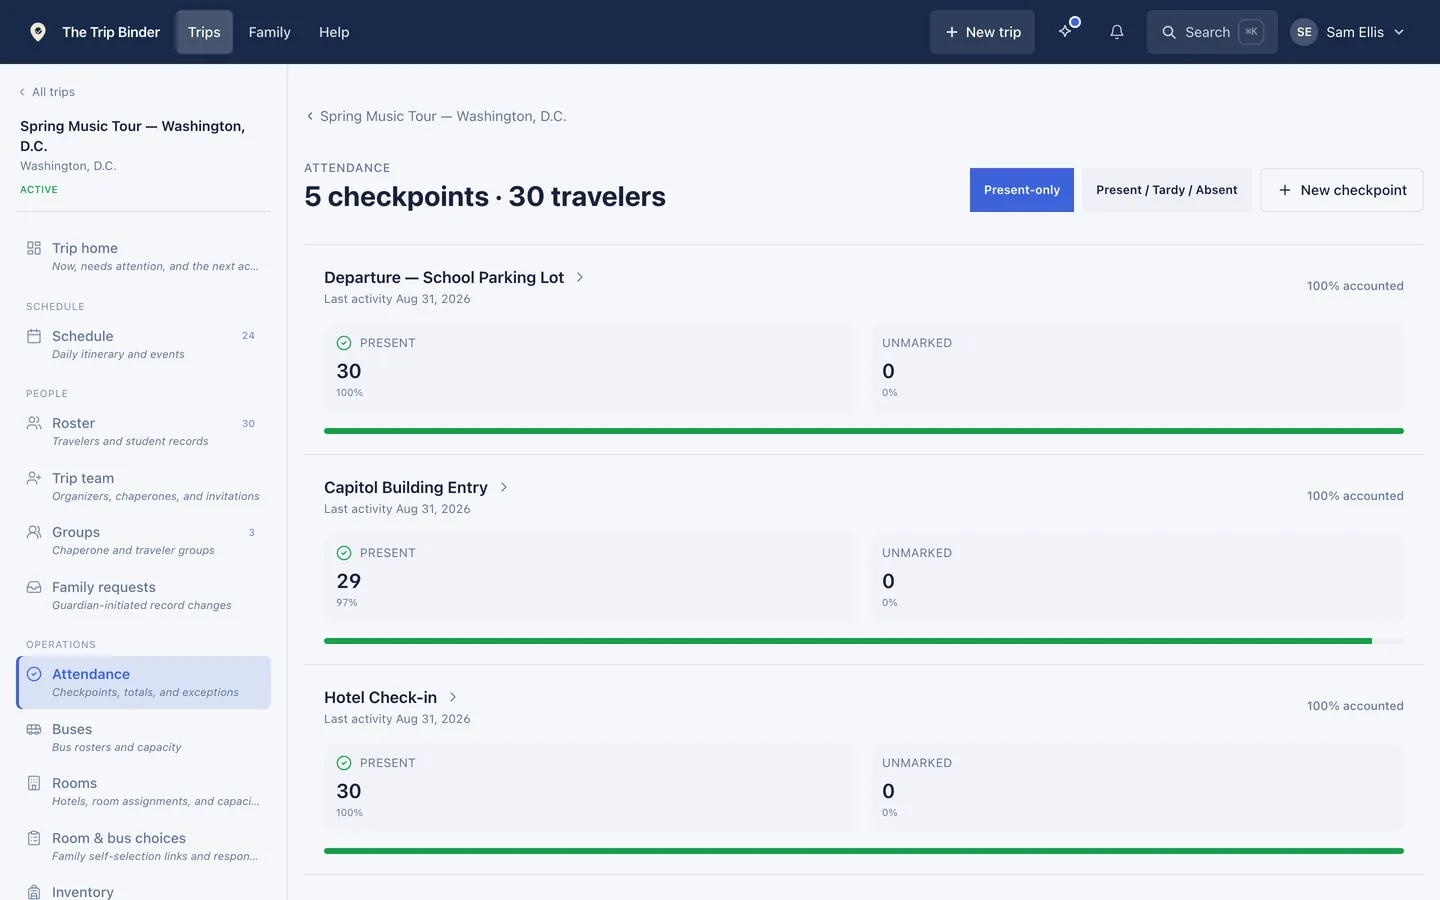Expand Hotel Check-in checkpoint chevron
This screenshot has height=900, width=1440.
click(453, 697)
